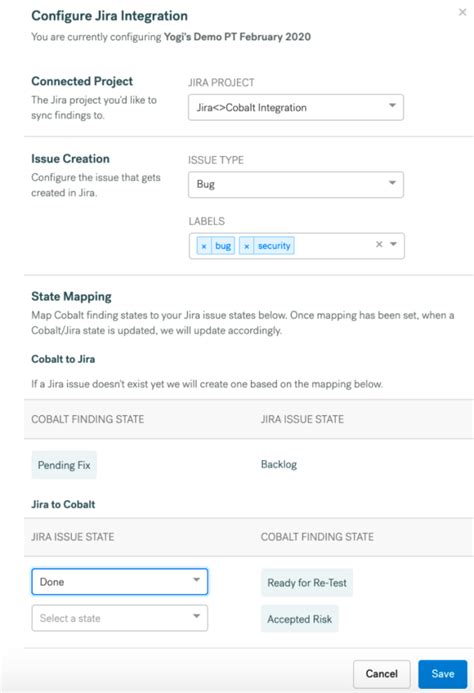Click the Backlog Jira issue state
The image size is (474, 693).
[279, 465]
